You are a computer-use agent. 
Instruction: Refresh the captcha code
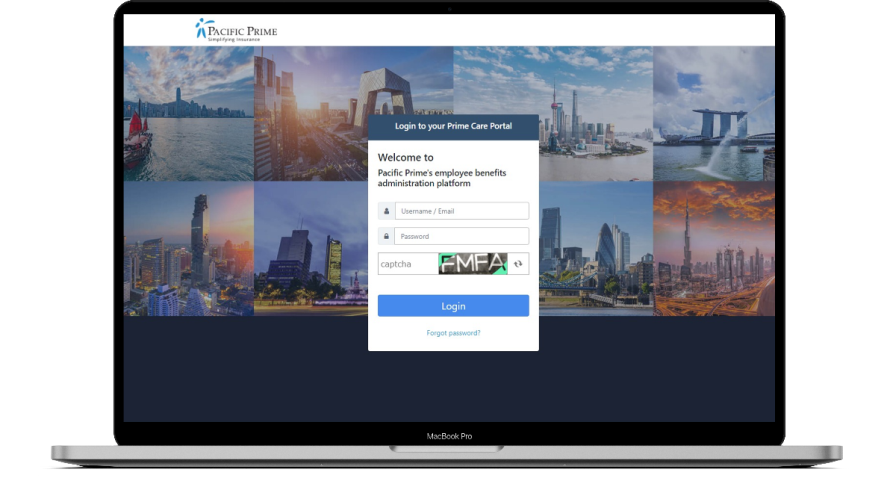(518, 264)
